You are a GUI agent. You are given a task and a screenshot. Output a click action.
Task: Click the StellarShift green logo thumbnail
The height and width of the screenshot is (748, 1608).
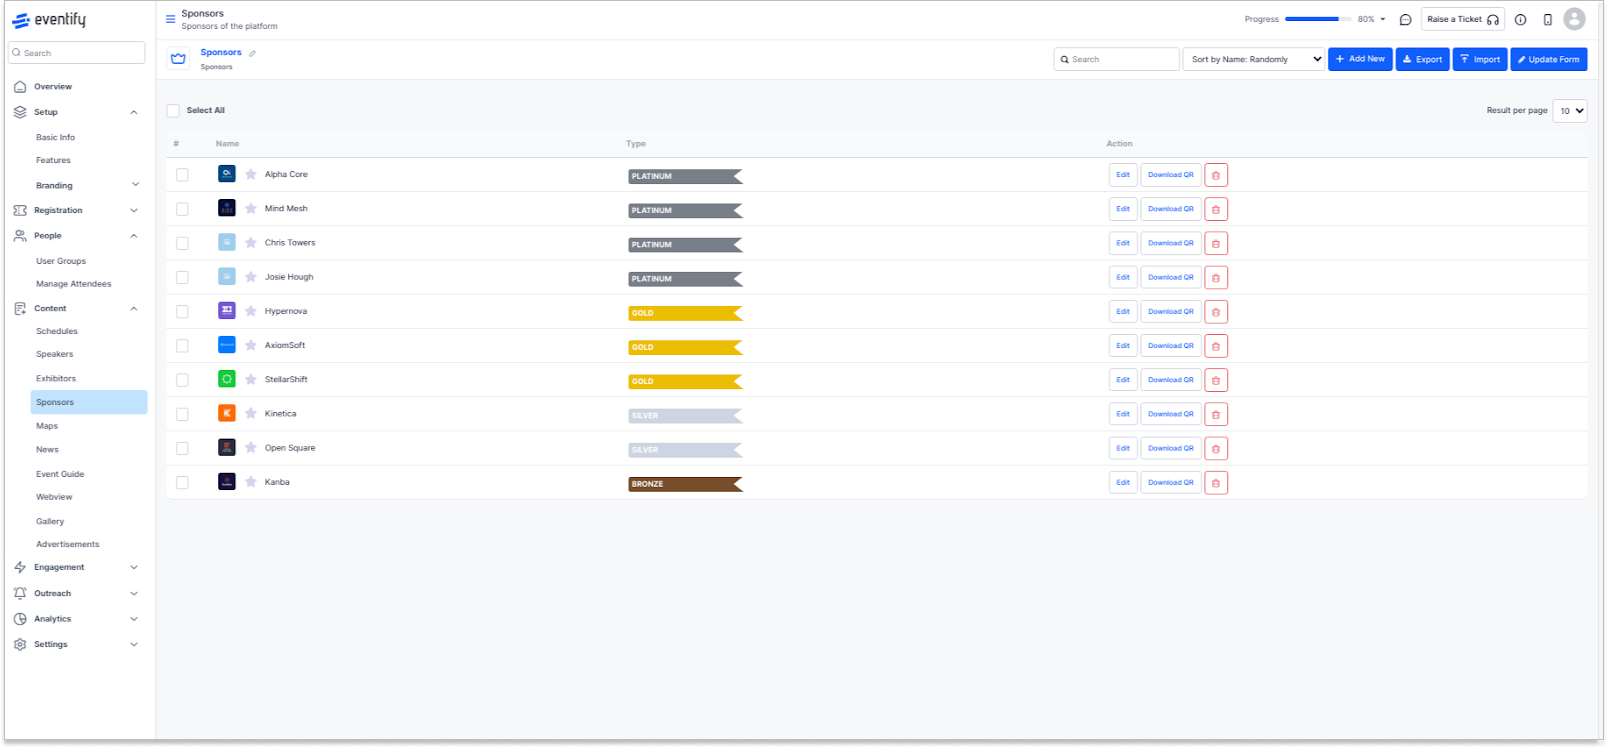(227, 379)
